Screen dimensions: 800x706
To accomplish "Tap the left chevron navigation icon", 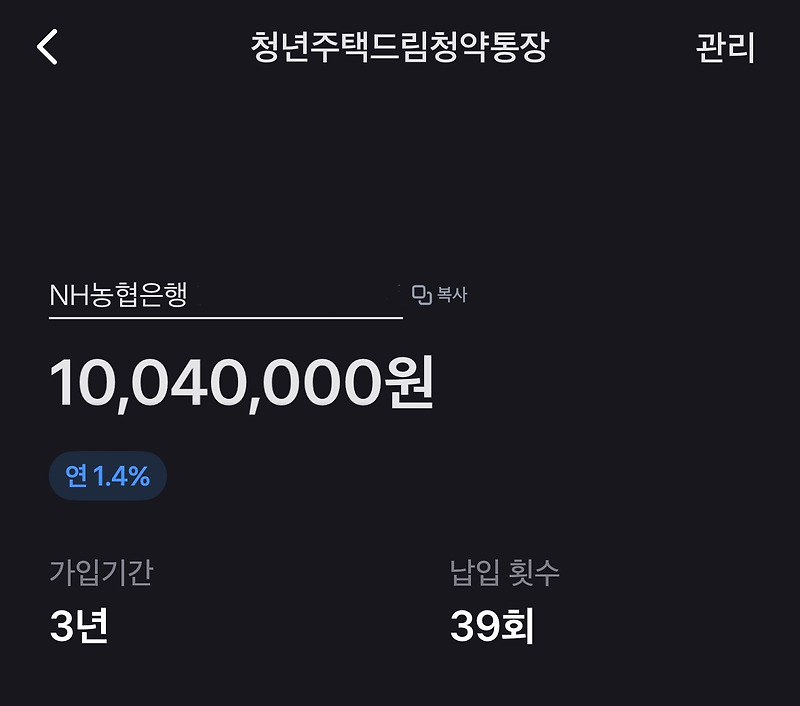I will [45, 47].
